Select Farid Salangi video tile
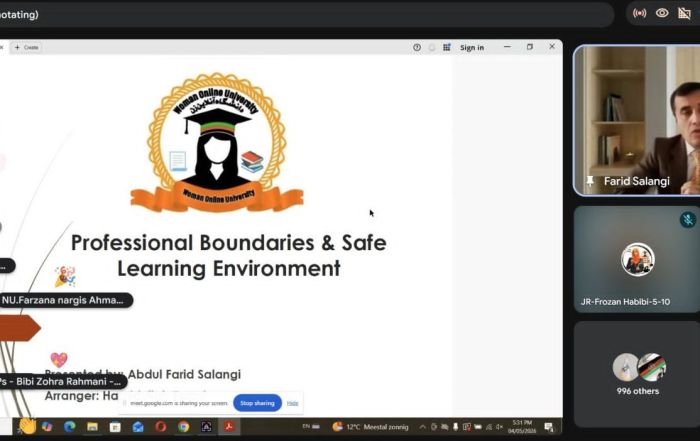The height and width of the screenshot is (441, 700). [x=636, y=120]
